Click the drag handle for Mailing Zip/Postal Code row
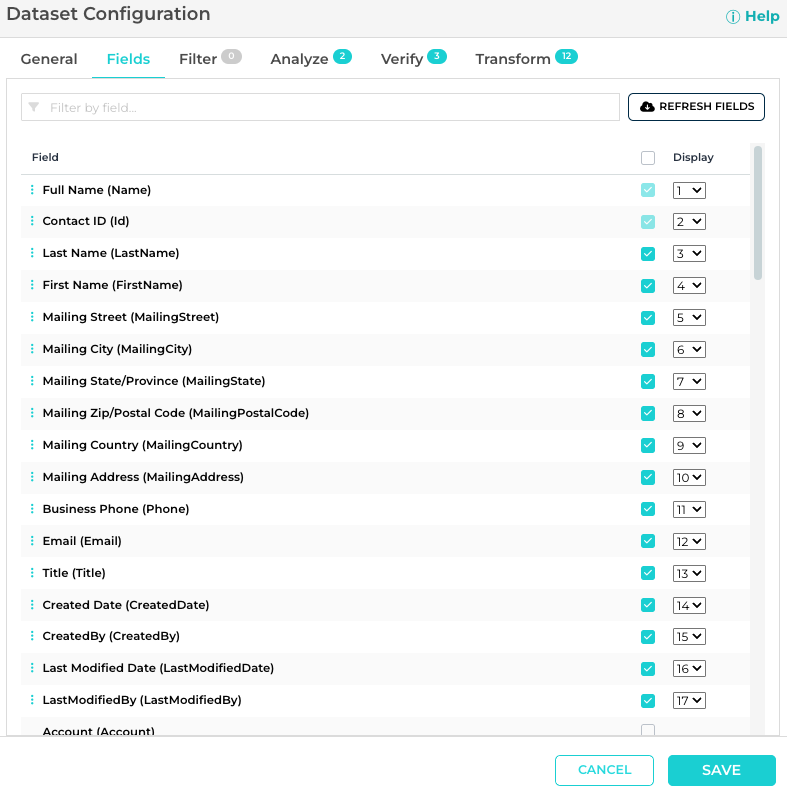 pyautogui.click(x=32, y=413)
